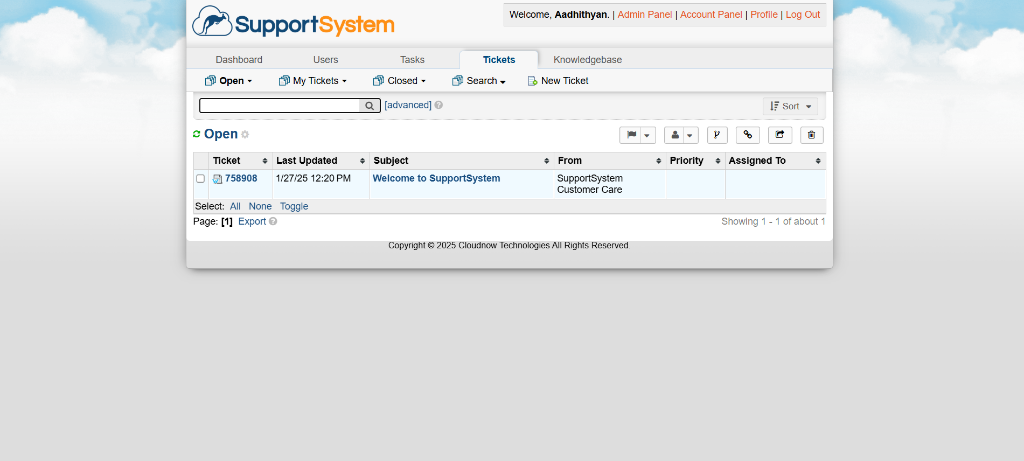Expand the arrow beside the assign person button

click(x=691, y=135)
